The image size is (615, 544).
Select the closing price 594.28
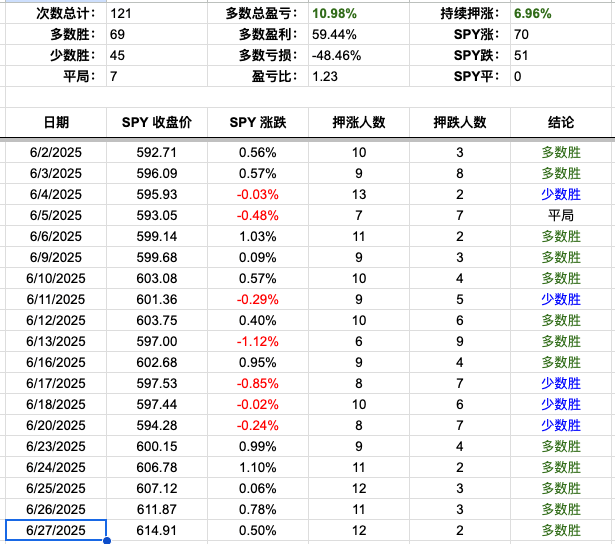tap(157, 426)
